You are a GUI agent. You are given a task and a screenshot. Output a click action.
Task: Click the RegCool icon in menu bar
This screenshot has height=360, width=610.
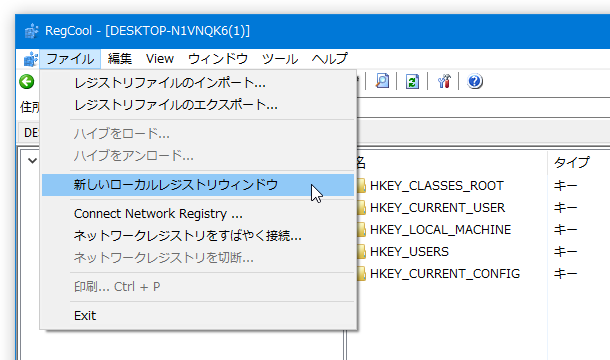pyautogui.click(x=30, y=59)
